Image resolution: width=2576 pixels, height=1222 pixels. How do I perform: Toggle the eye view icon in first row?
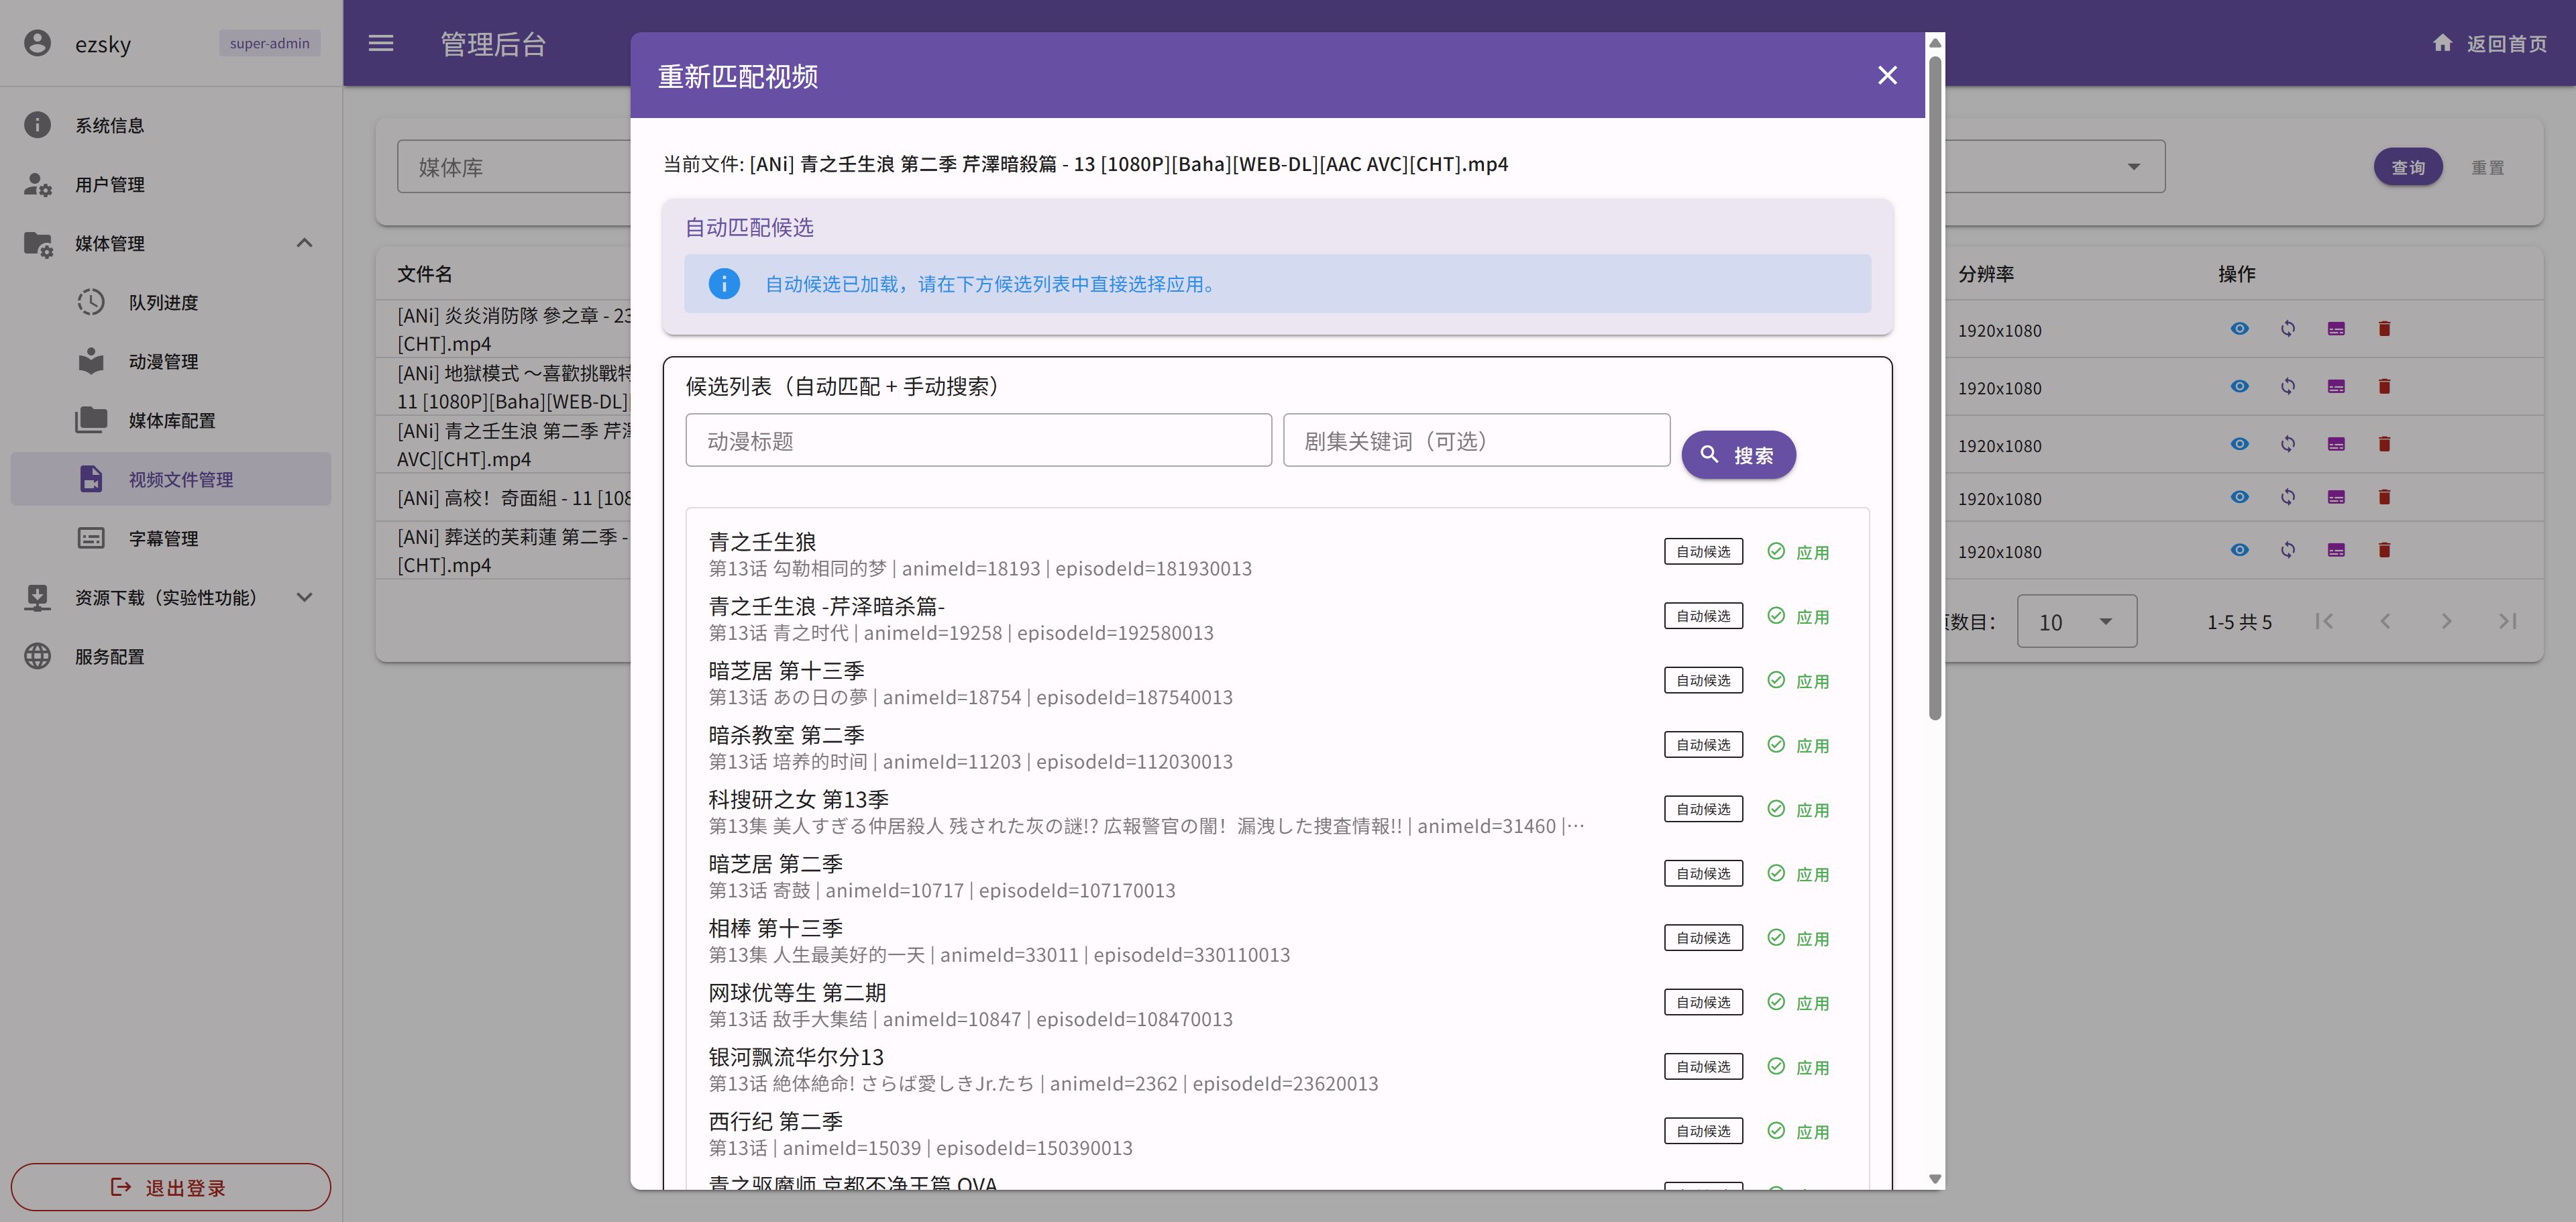(x=2240, y=329)
